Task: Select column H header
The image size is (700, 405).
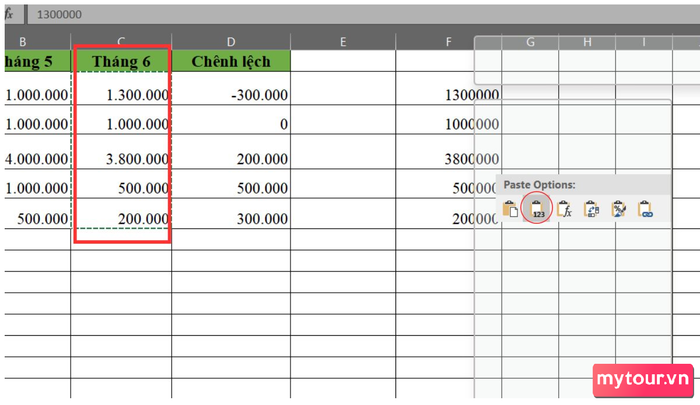Action: pos(587,42)
